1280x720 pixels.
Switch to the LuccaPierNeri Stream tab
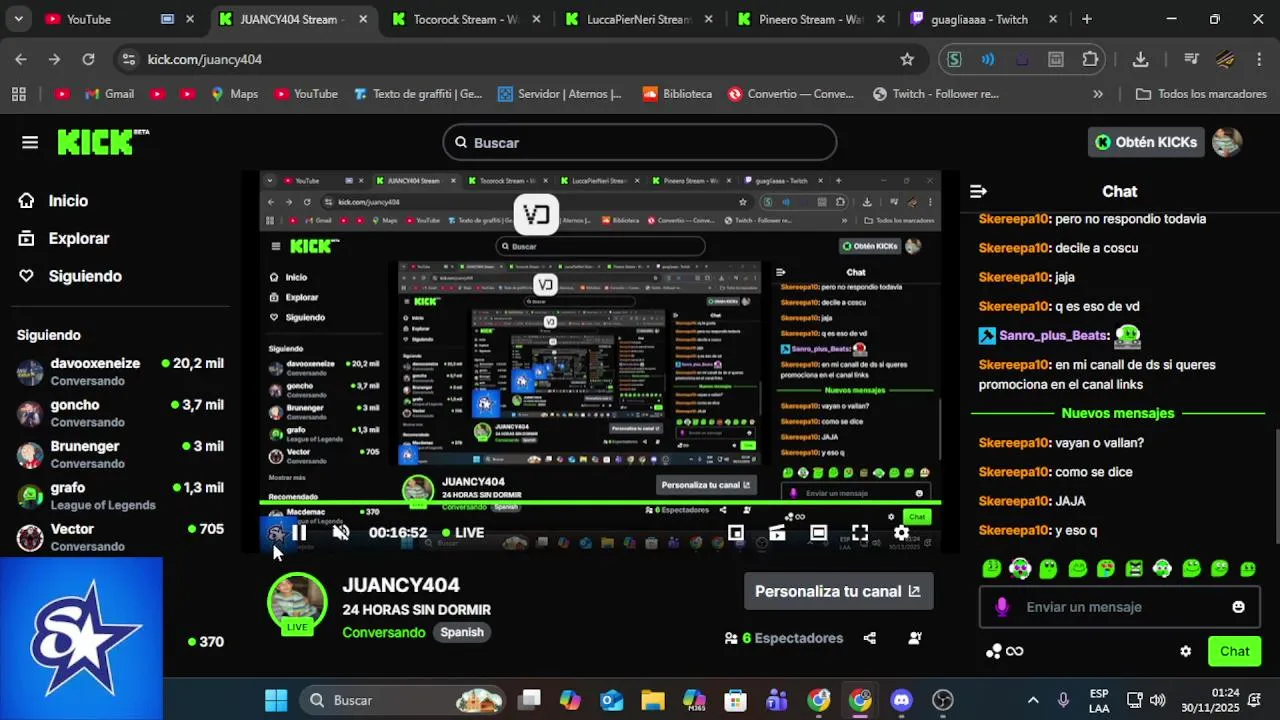point(640,19)
